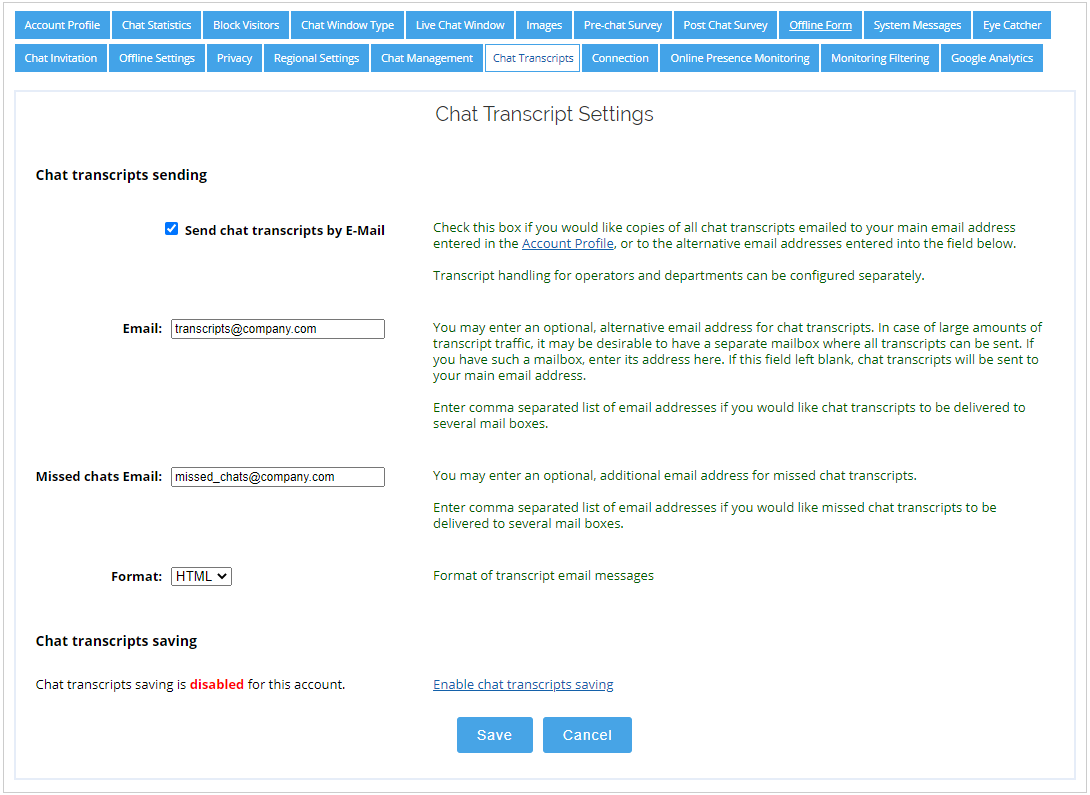Open the Account Profile link in description
Screen dimensions: 1090x795
[x=567, y=244]
